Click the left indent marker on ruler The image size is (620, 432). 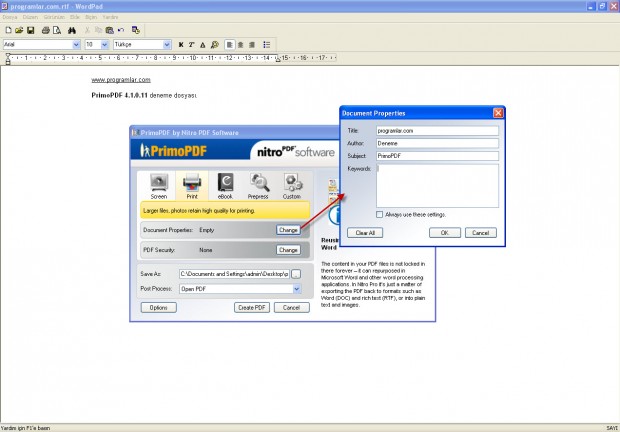8,59
